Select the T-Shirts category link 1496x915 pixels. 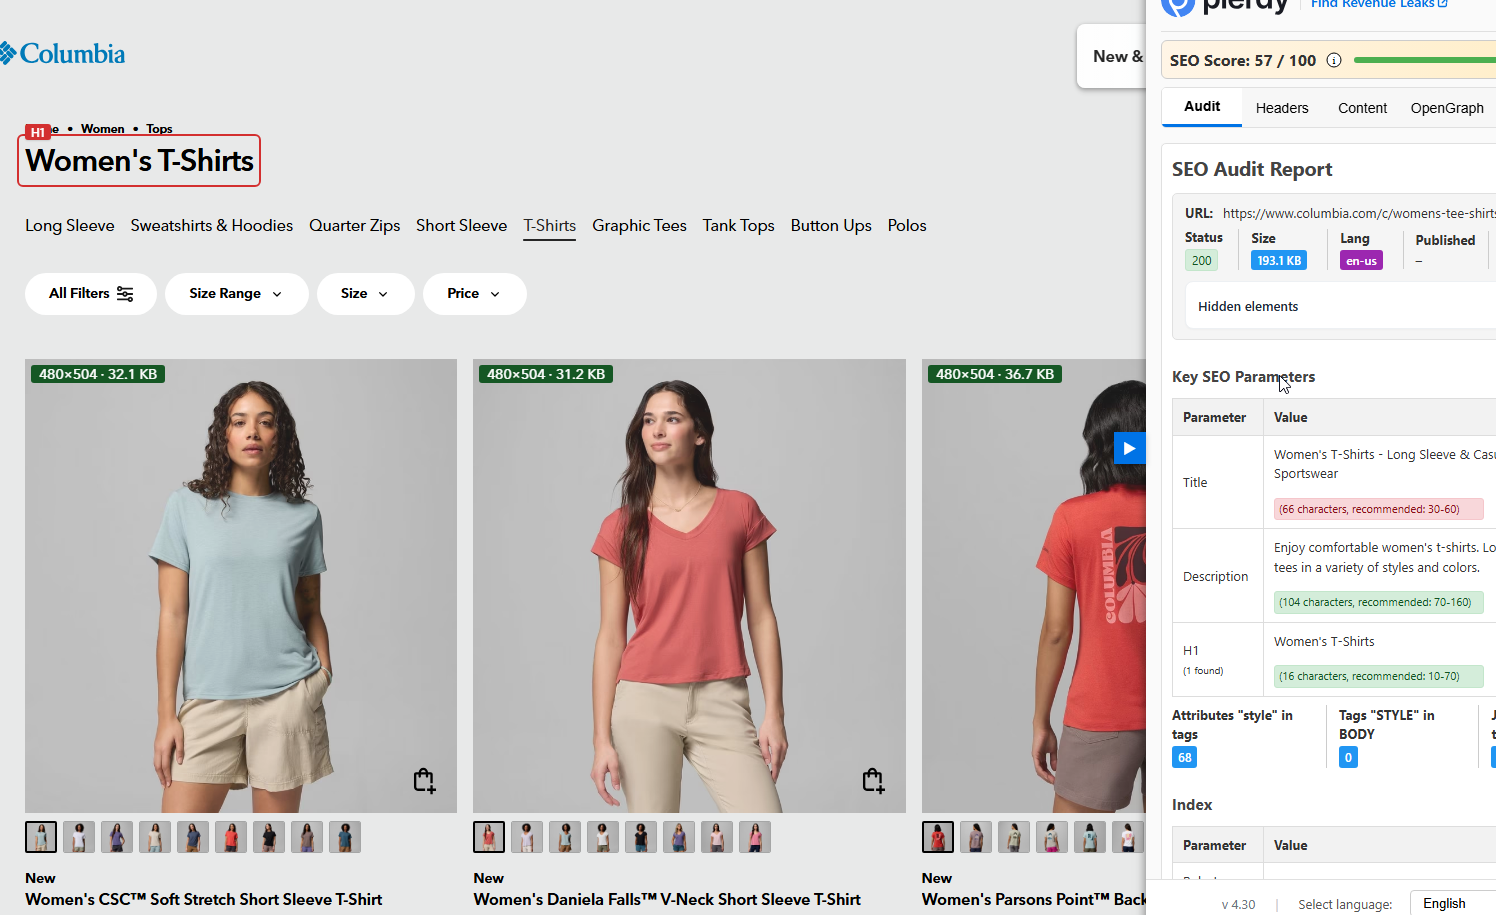click(x=550, y=226)
